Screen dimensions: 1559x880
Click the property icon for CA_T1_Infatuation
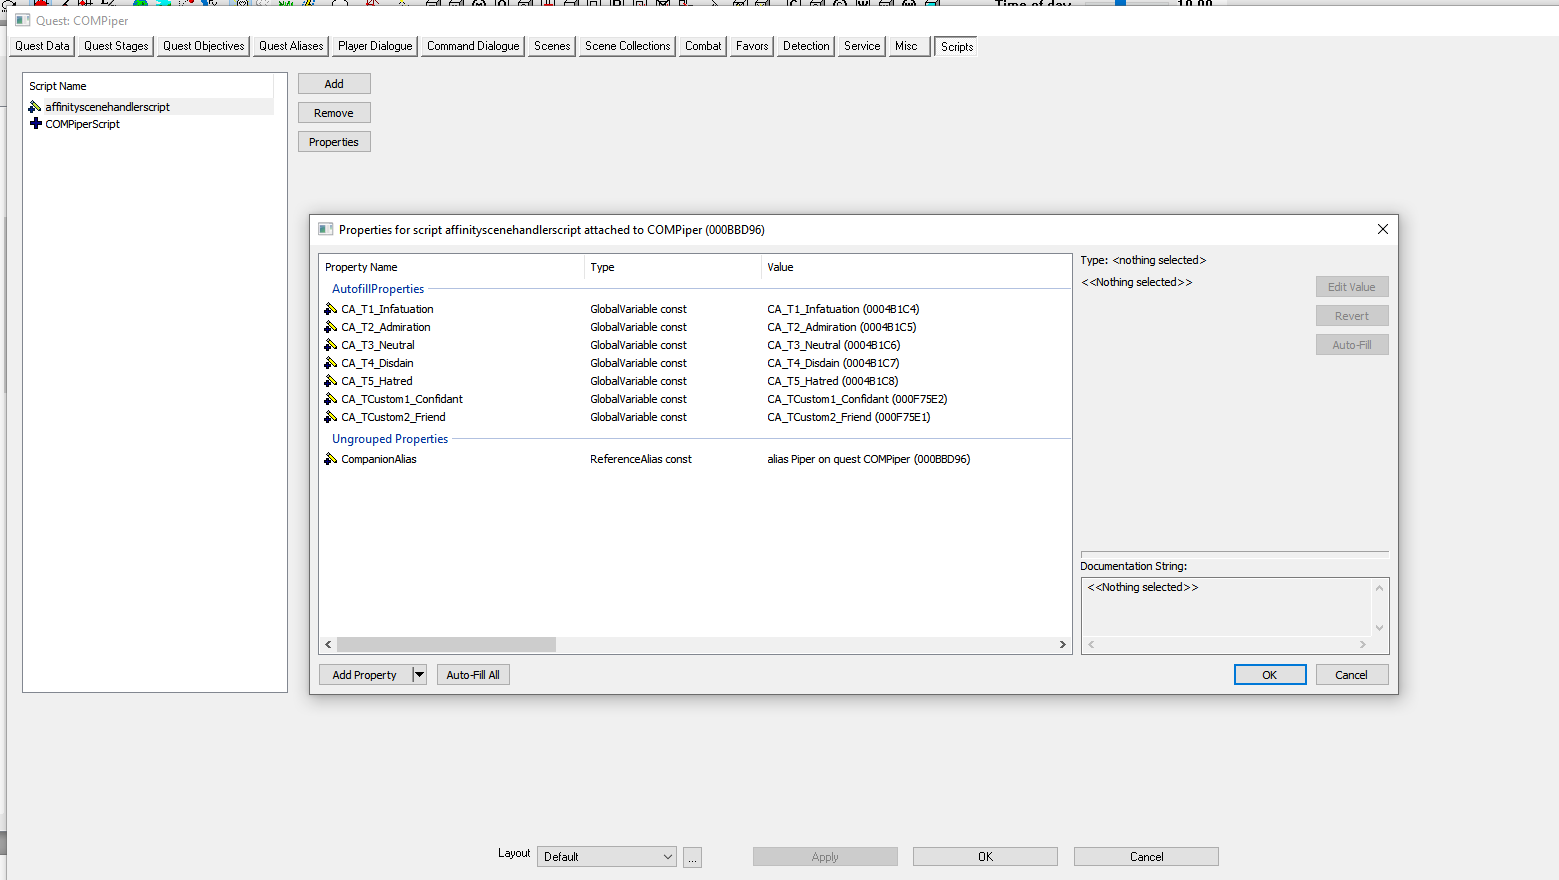pyautogui.click(x=331, y=309)
